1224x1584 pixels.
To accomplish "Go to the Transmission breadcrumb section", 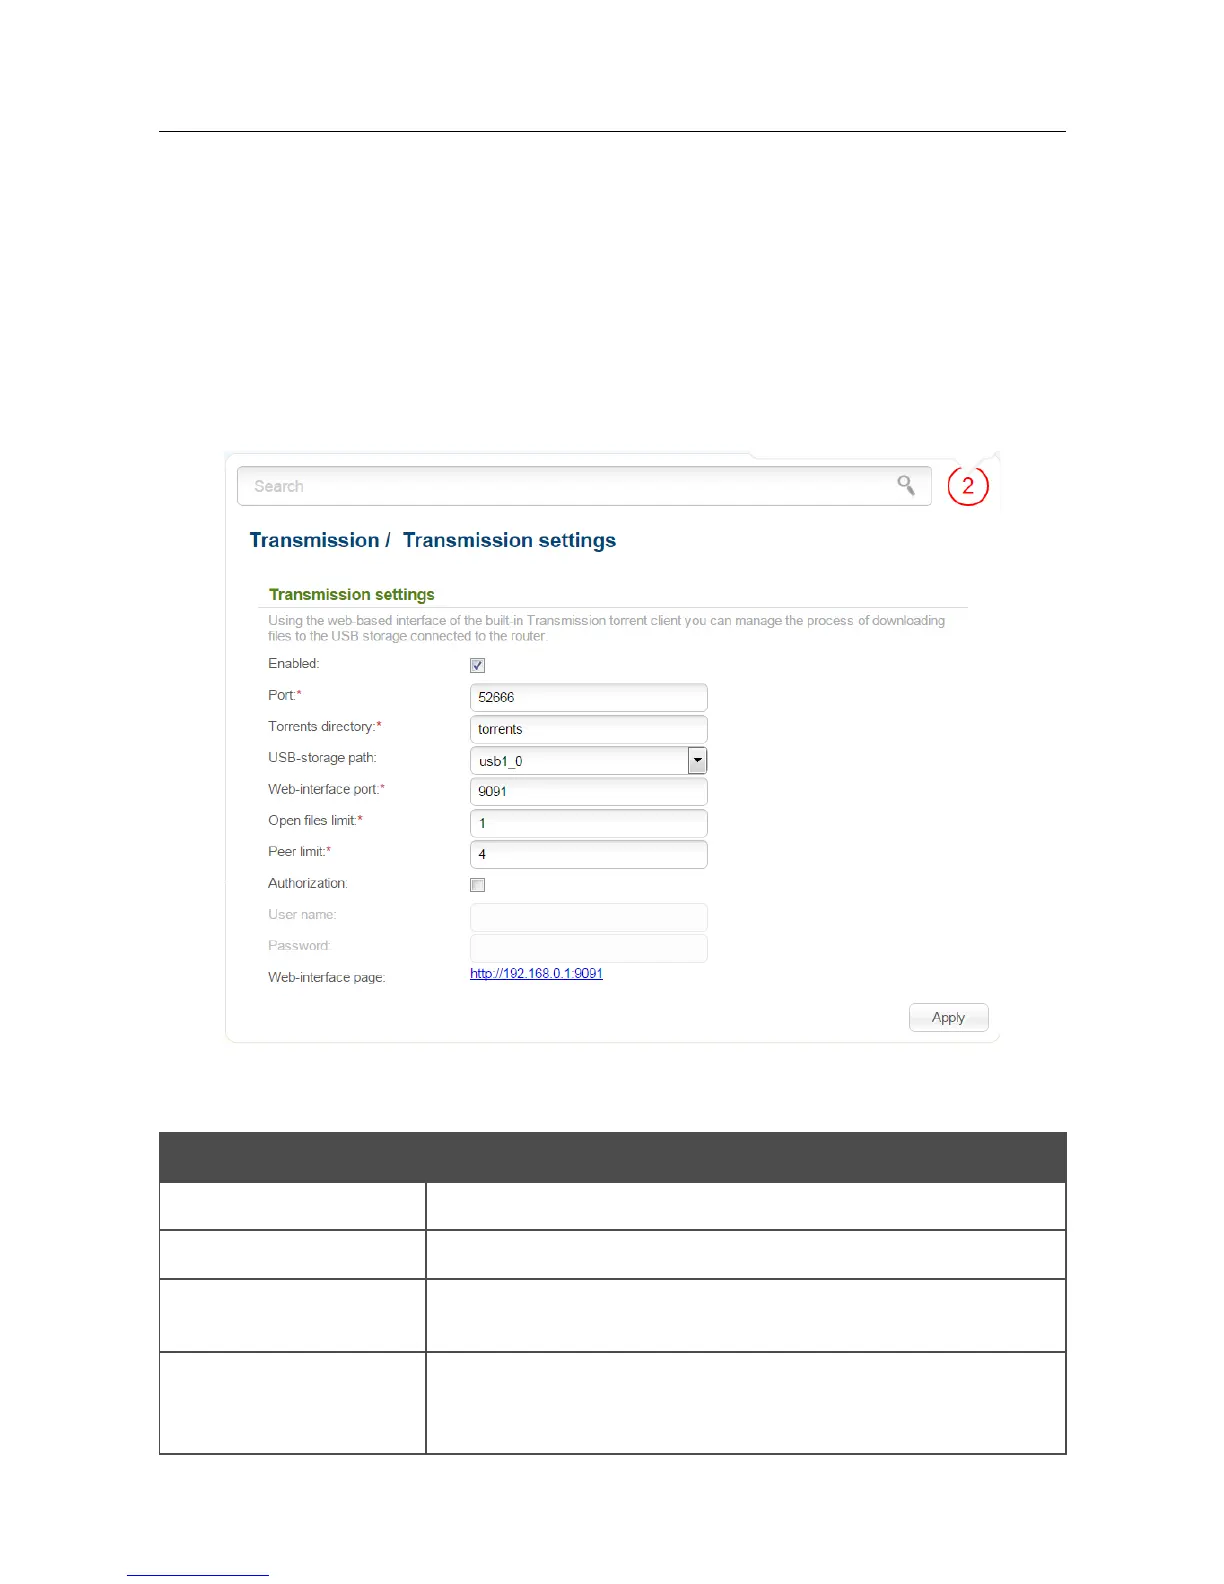I will (x=314, y=540).
